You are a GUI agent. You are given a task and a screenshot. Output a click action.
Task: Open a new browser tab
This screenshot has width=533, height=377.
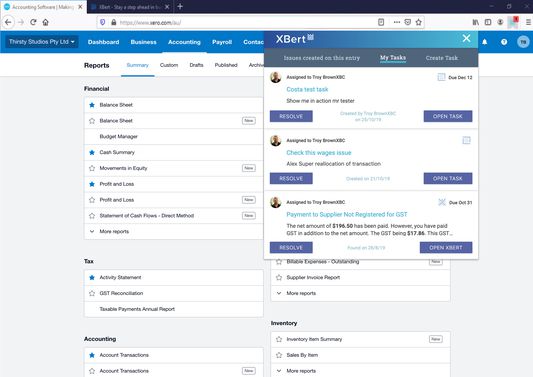tap(180, 6)
